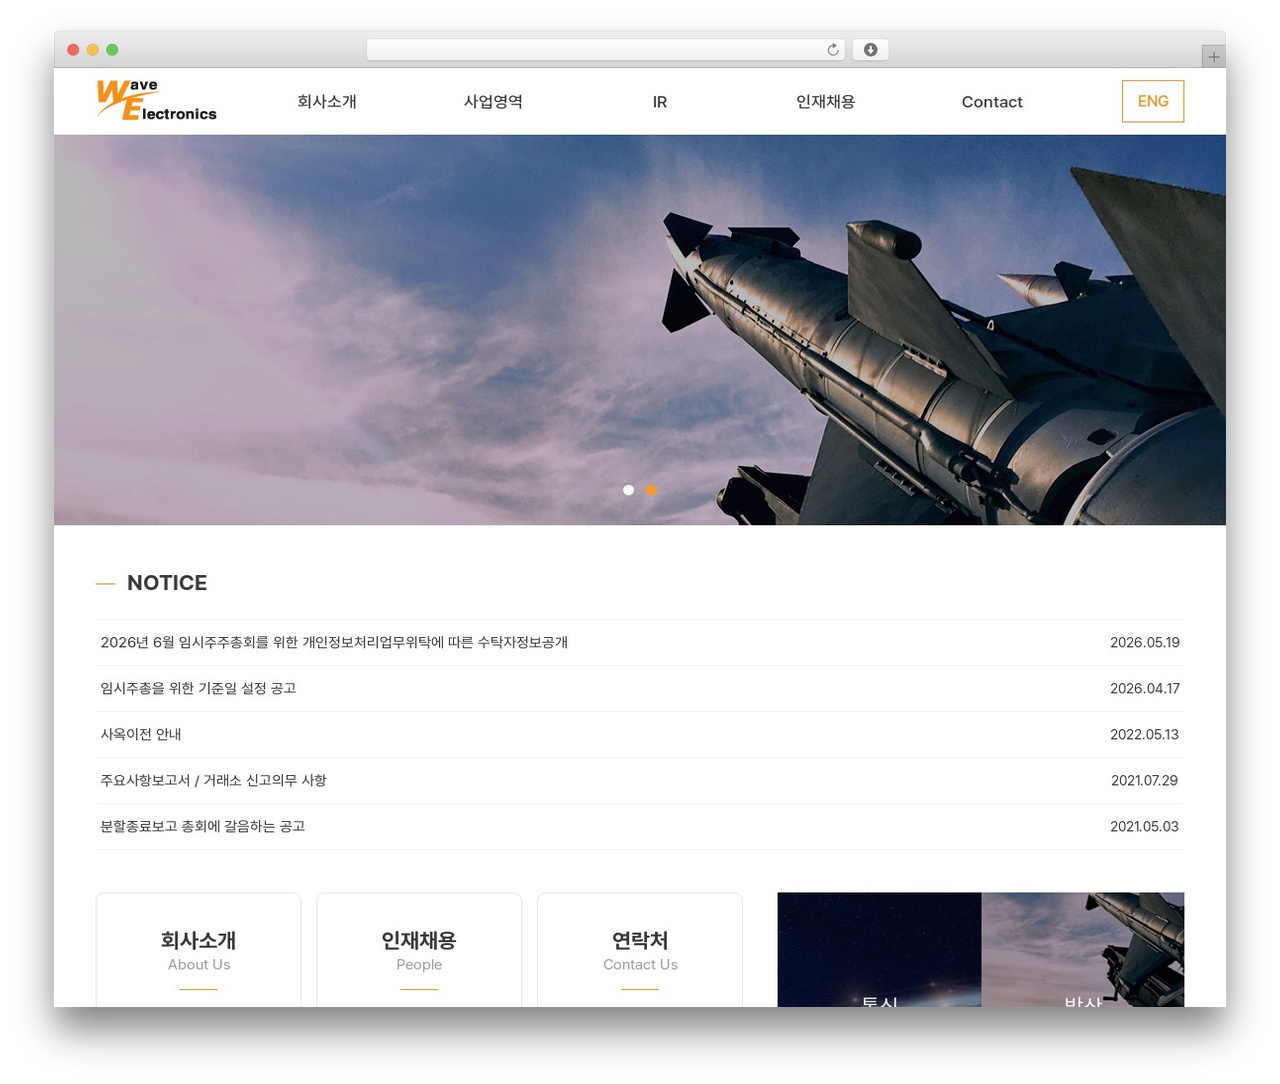Open notice 임시주총을 위한 기준일 설정 공고
Screen dimensions: 1280x1084
pyautogui.click(x=198, y=688)
